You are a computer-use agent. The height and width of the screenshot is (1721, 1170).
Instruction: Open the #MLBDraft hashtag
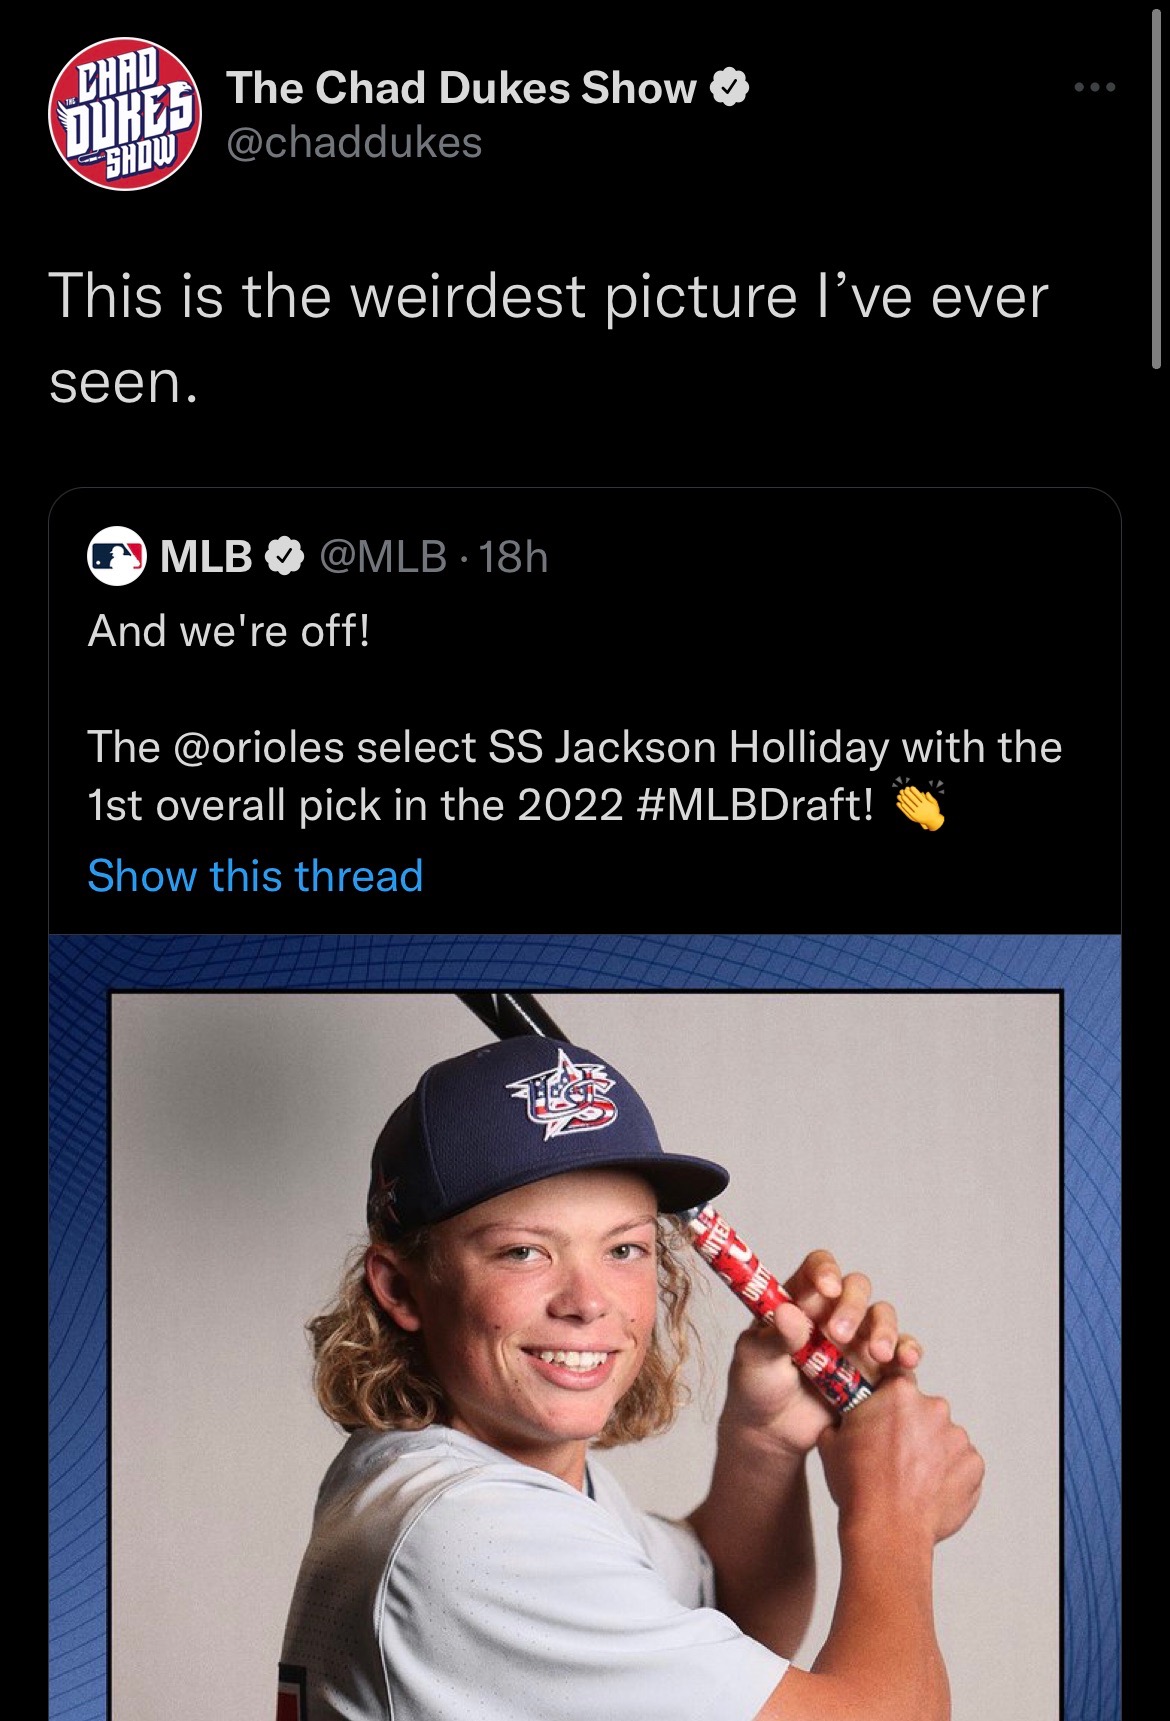[755, 805]
